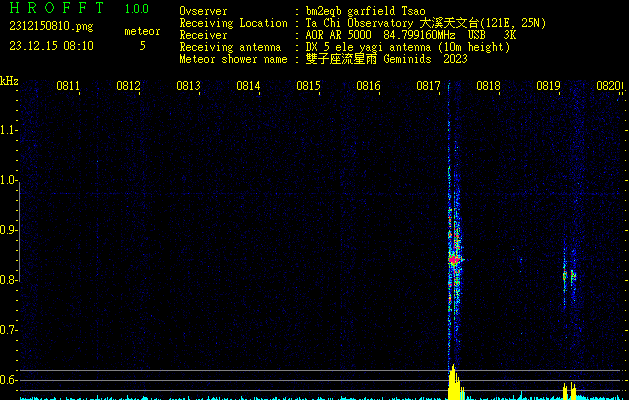This screenshot has width=629, height=400.
Task: Select the 2312150810.png filename
Action: [x=50, y=25]
